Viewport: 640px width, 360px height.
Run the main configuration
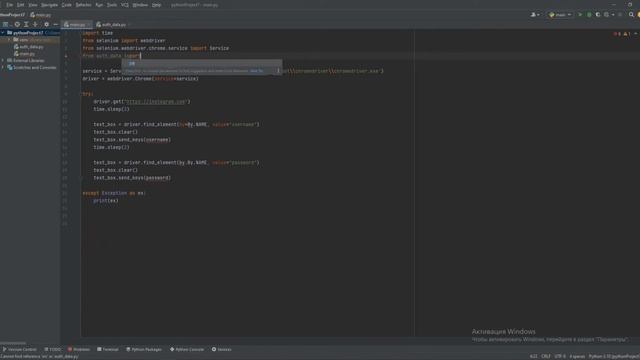(x=580, y=15)
